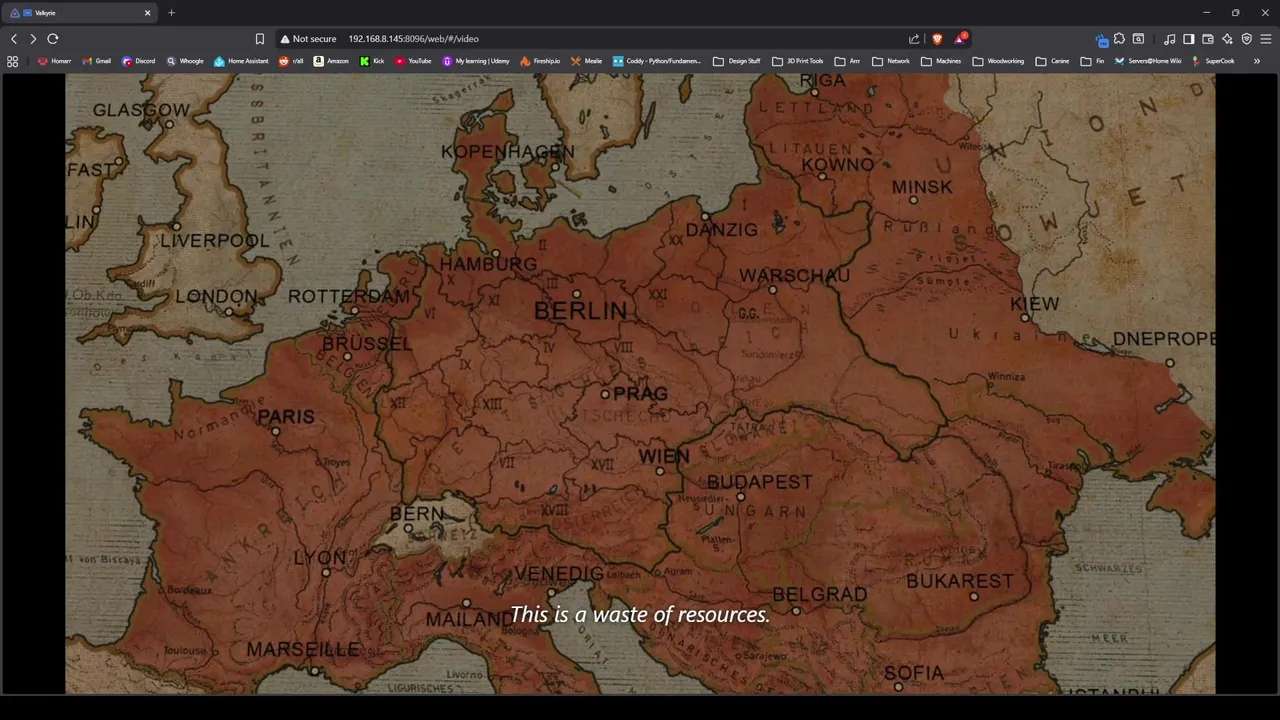Open the apps grid icon in the bookmarks bar
Viewport: 1280px width, 720px height.
pos(12,61)
